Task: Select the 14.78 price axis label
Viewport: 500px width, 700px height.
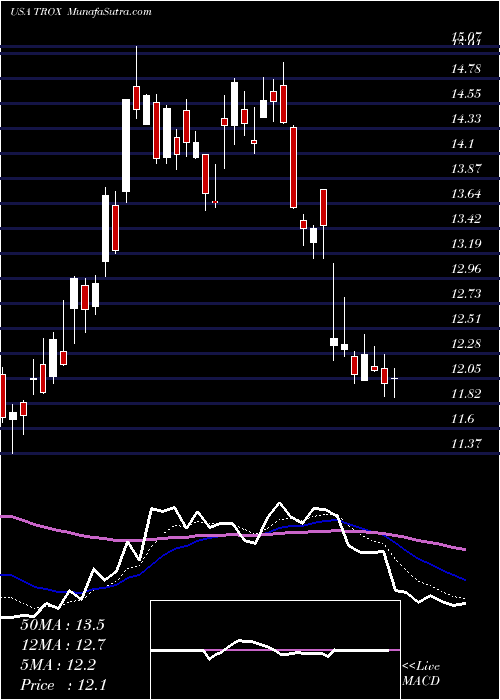Action: click(x=466, y=69)
